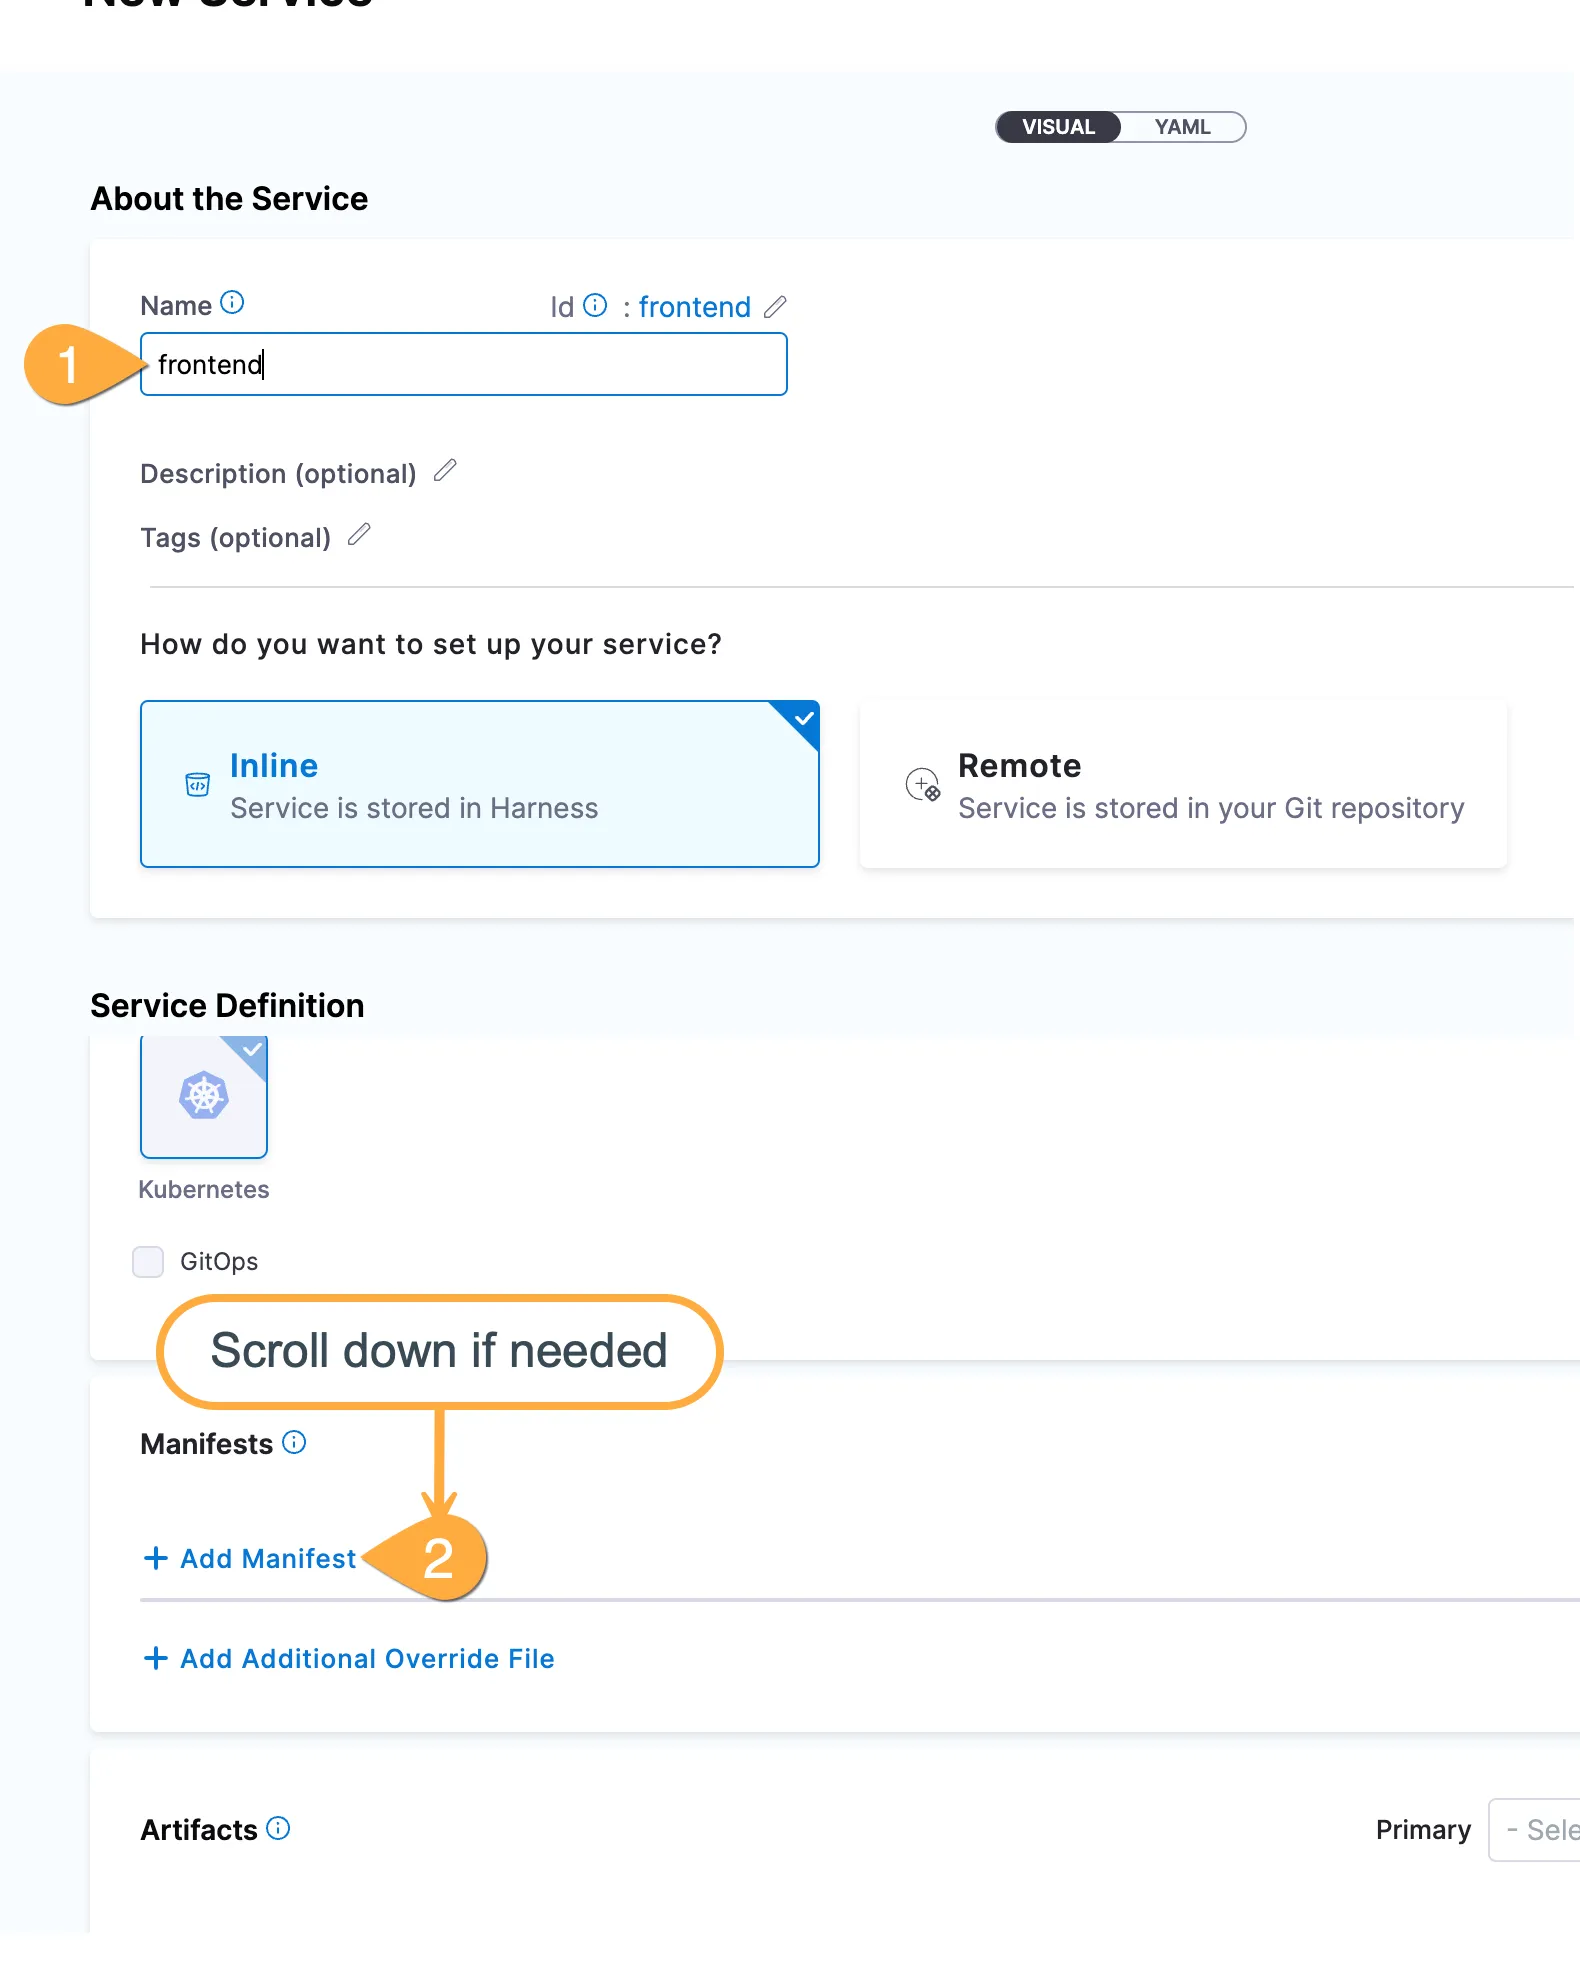Switch to the YAML view
The image size is (1580, 1978).
1182,127
